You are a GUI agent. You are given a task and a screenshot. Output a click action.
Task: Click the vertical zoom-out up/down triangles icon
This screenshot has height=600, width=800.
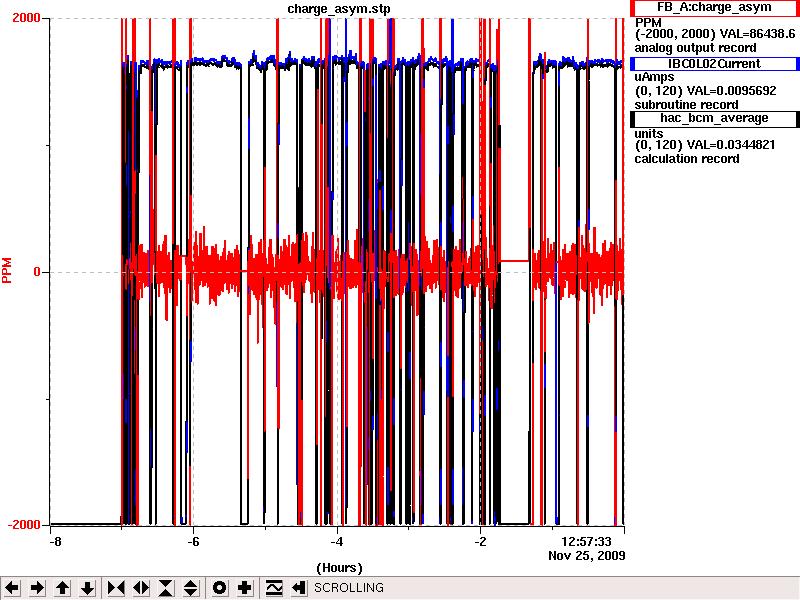tap(191, 588)
